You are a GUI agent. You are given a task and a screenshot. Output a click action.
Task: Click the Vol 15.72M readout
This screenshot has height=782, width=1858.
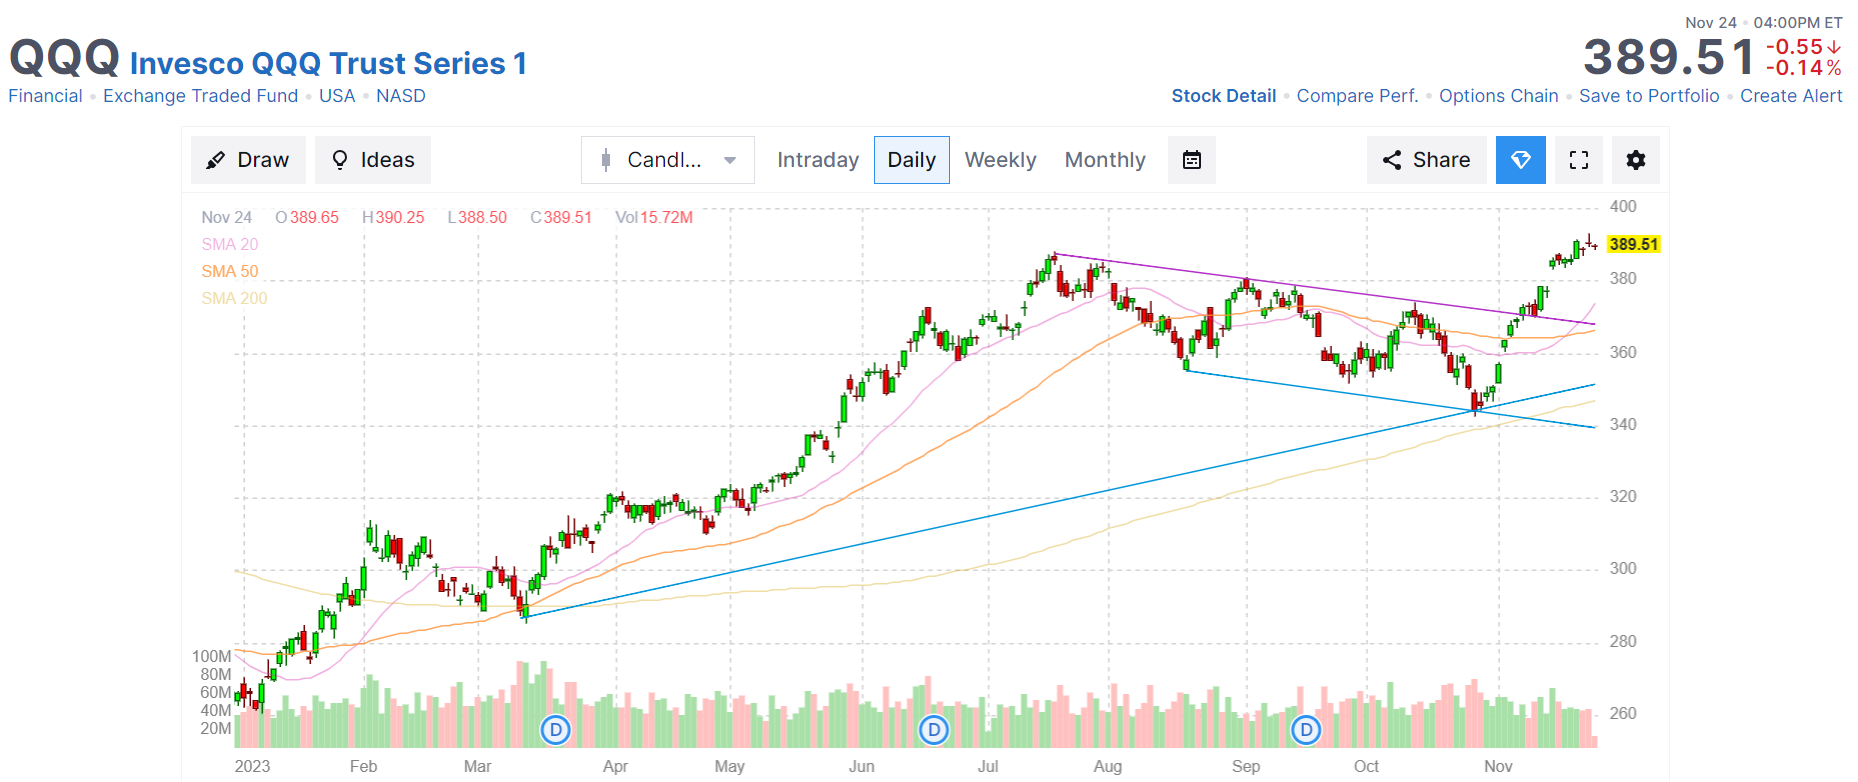point(654,217)
